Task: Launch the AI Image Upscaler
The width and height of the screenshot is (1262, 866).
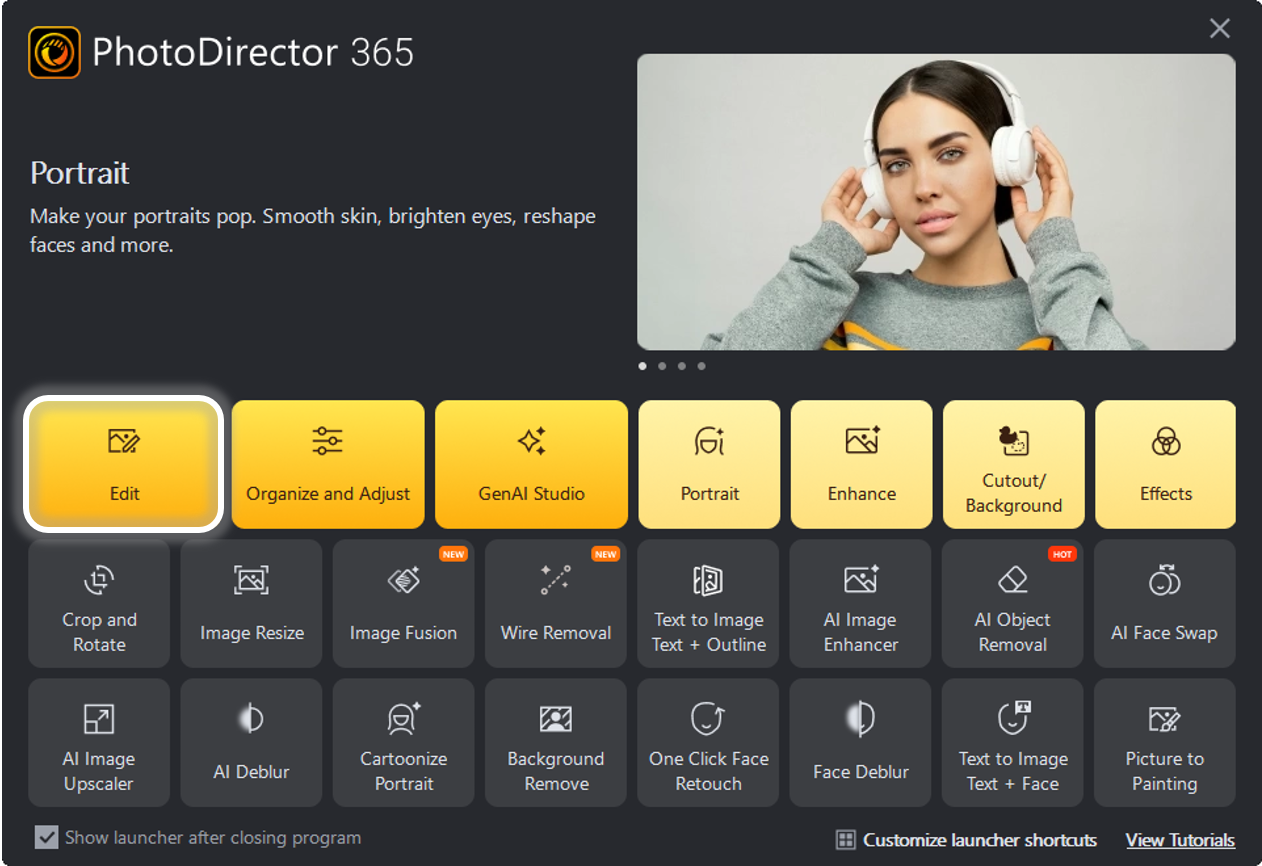Action: click(99, 742)
